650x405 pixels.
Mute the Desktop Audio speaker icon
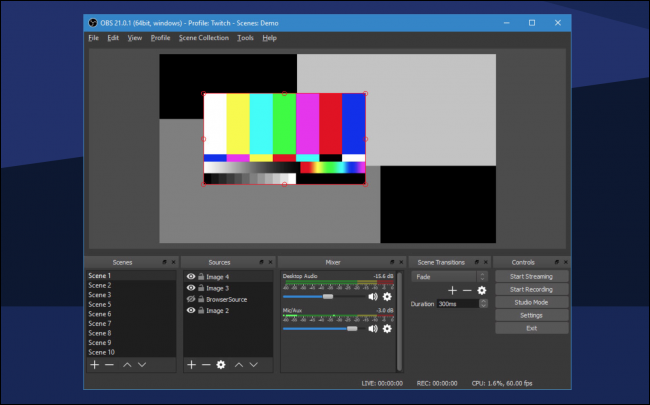[x=373, y=296]
